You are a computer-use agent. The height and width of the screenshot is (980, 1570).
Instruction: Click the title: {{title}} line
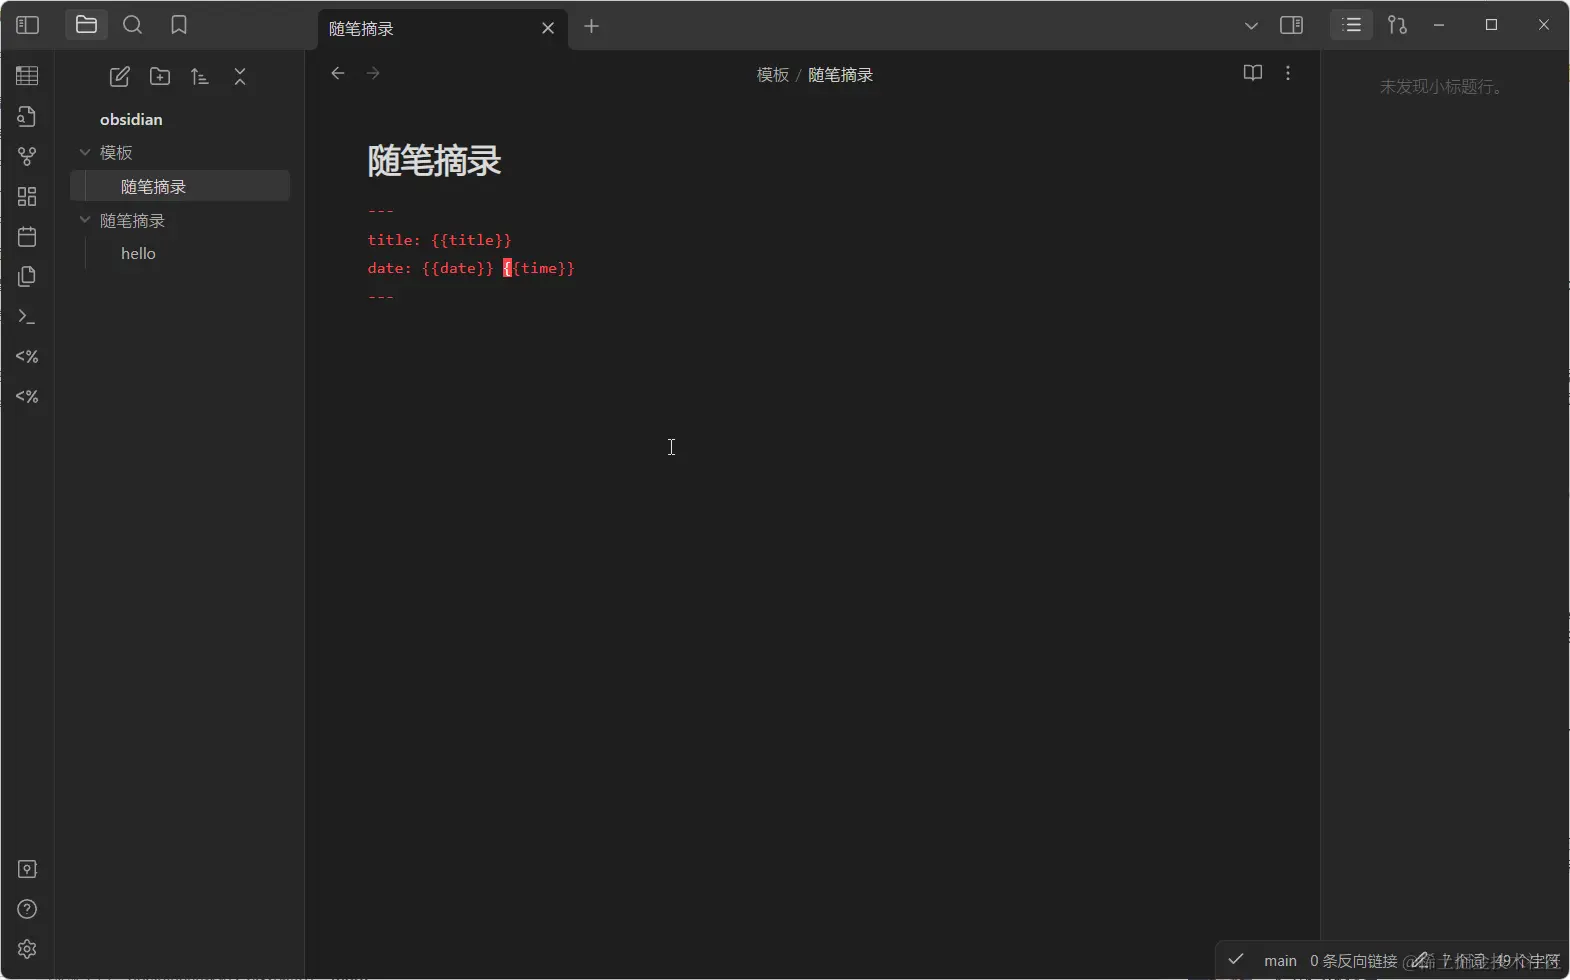tap(440, 240)
